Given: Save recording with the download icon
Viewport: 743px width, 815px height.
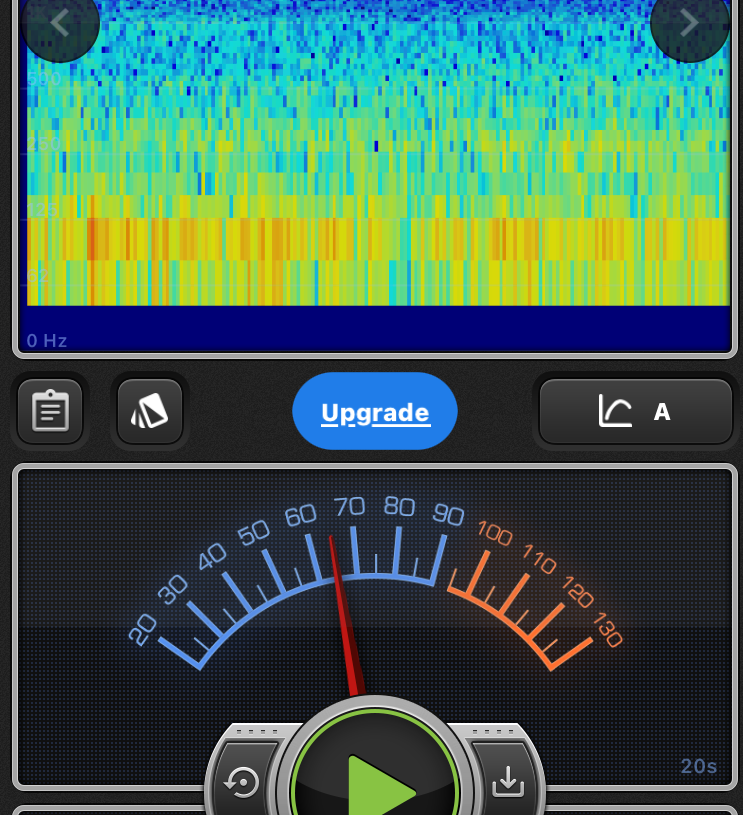Looking at the screenshot, I should pos(508,781).
